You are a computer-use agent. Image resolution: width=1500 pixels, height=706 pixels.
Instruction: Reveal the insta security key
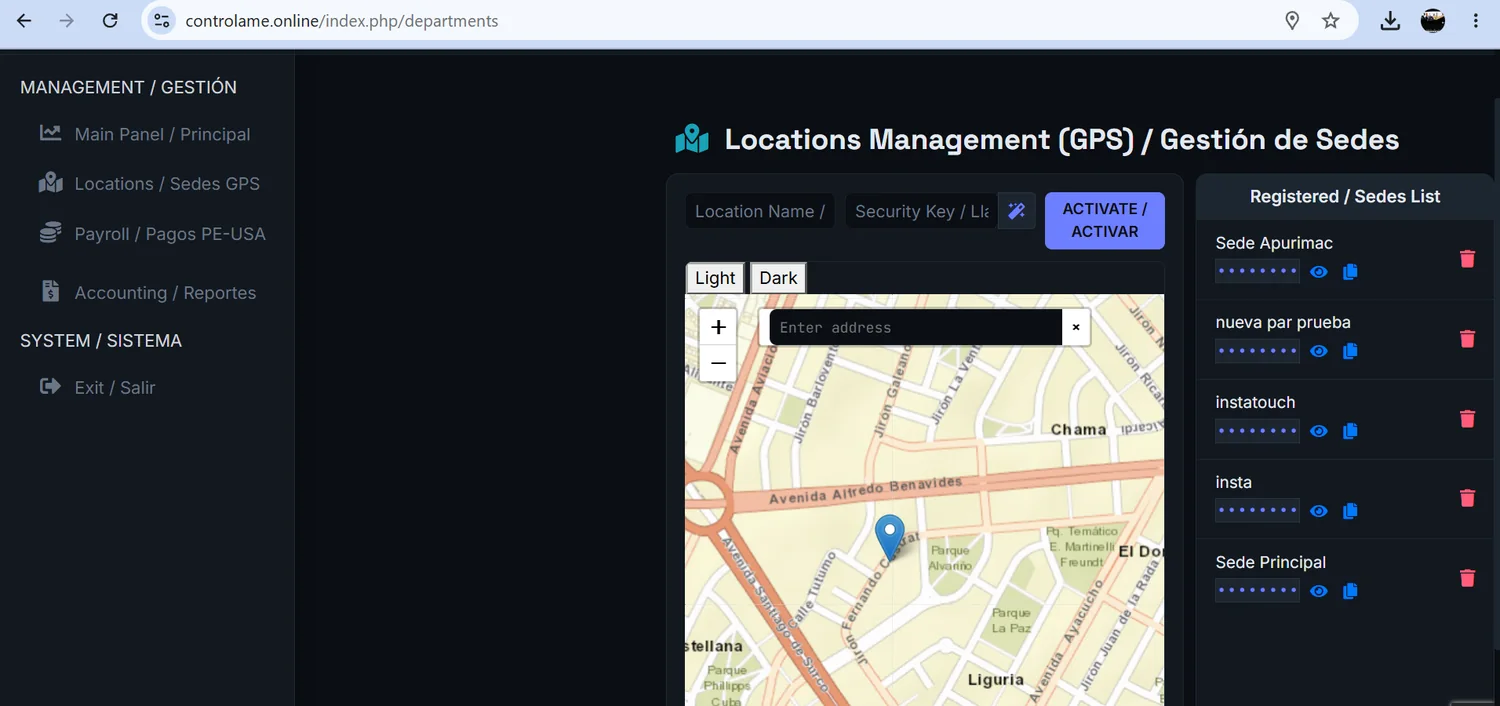pyautogui.click(x=1319, y=511)
